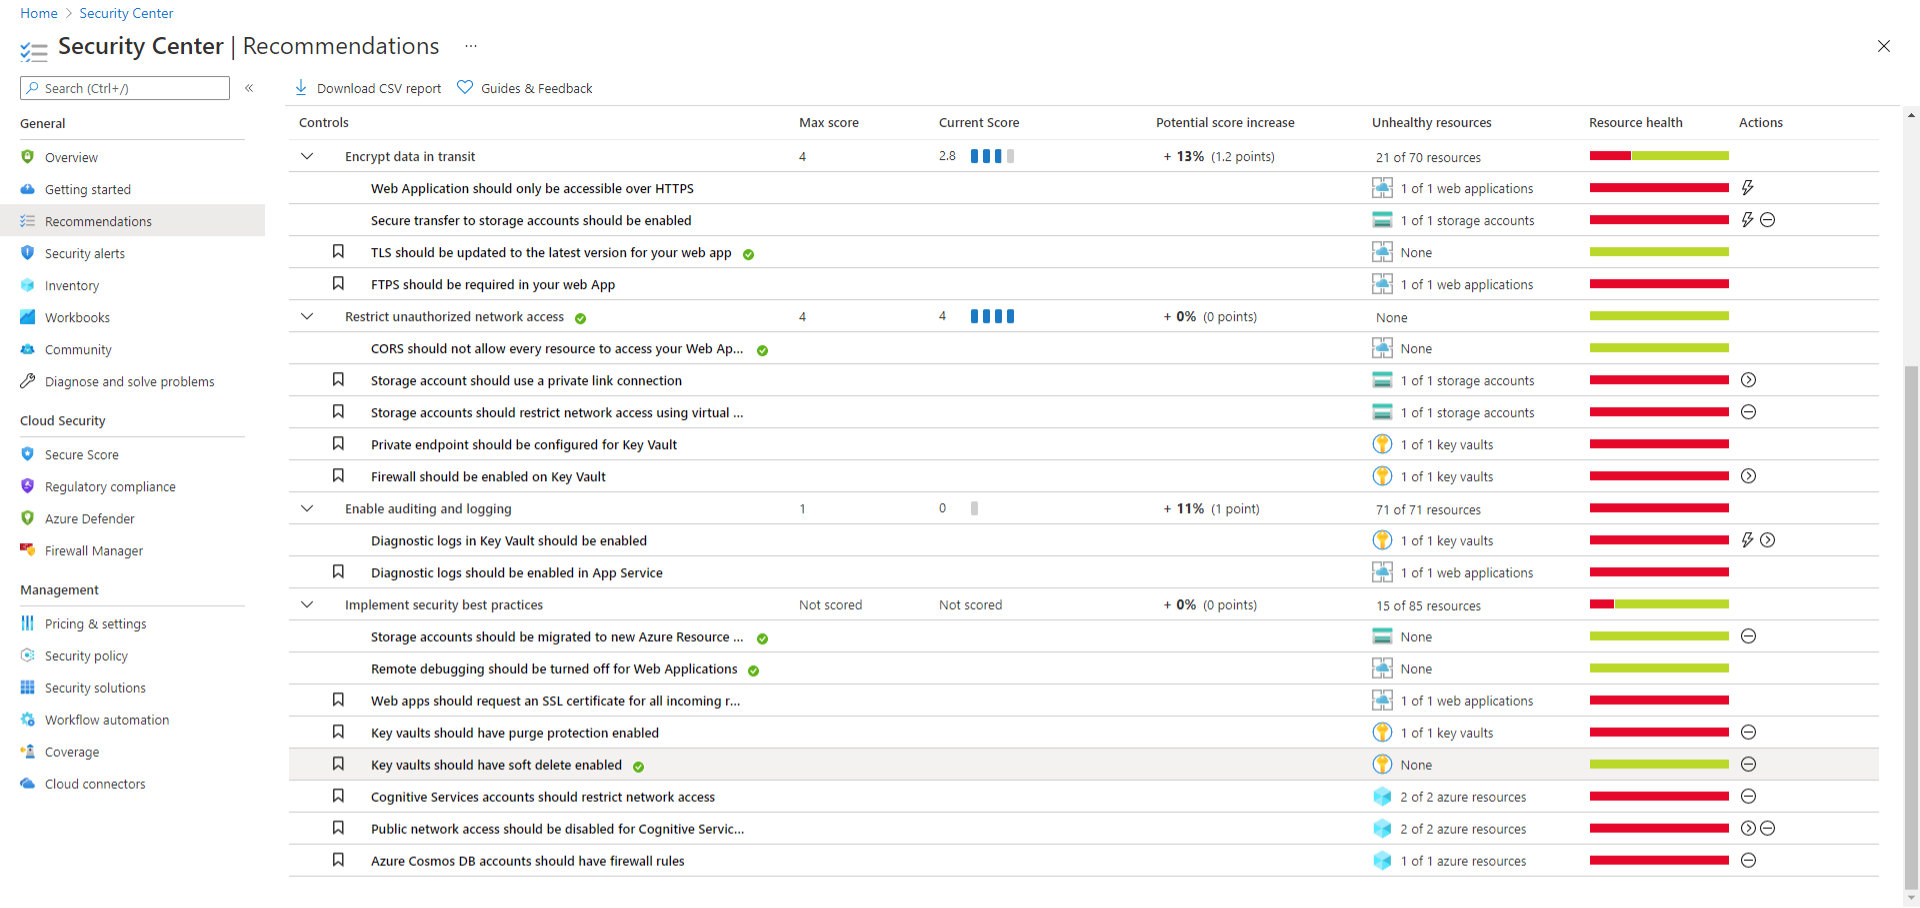Click the Guides & Feedback heart icon
Screen dimensions: 1920x908
tap(465, 88)
